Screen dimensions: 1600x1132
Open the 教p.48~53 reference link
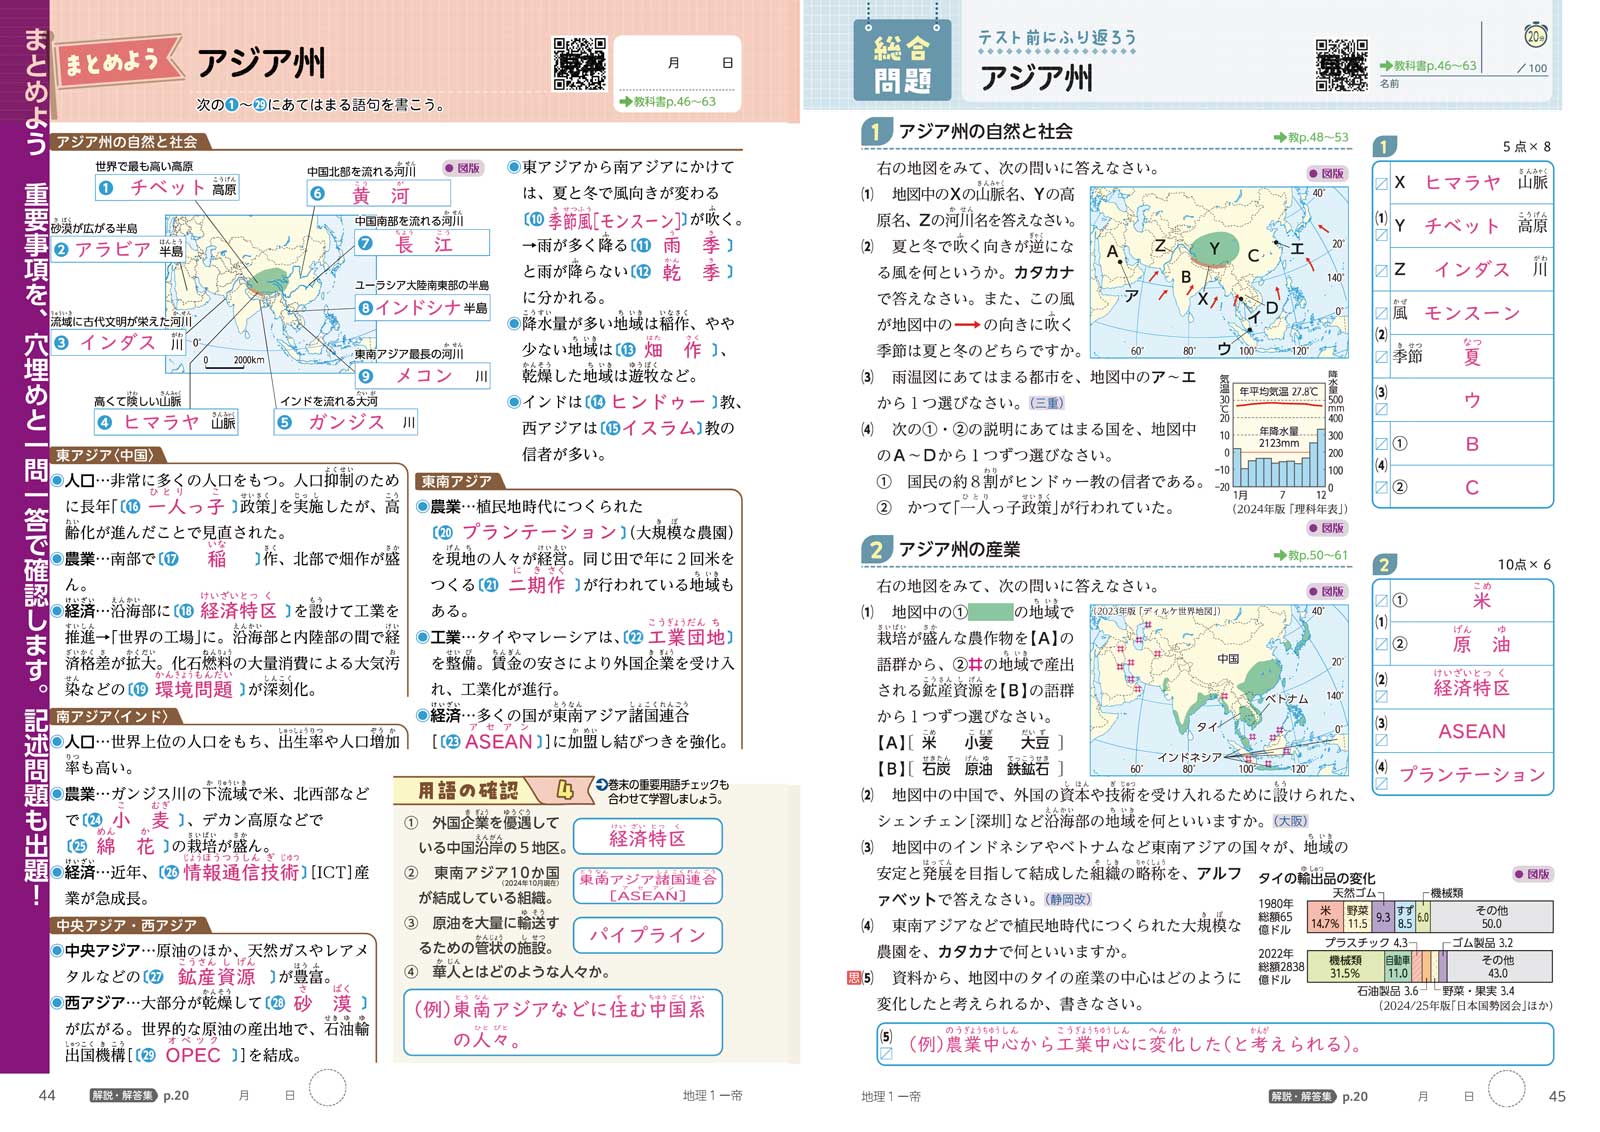pos(1311,137)
